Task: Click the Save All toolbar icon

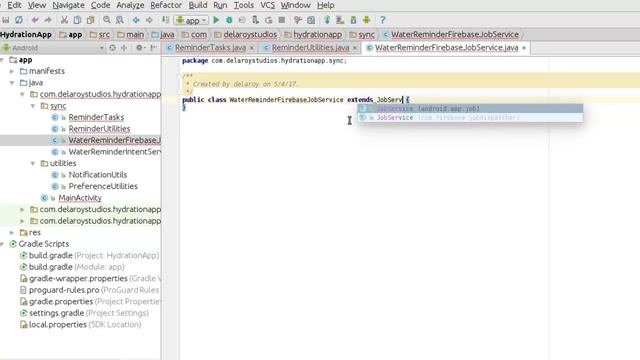Action: 6,20
